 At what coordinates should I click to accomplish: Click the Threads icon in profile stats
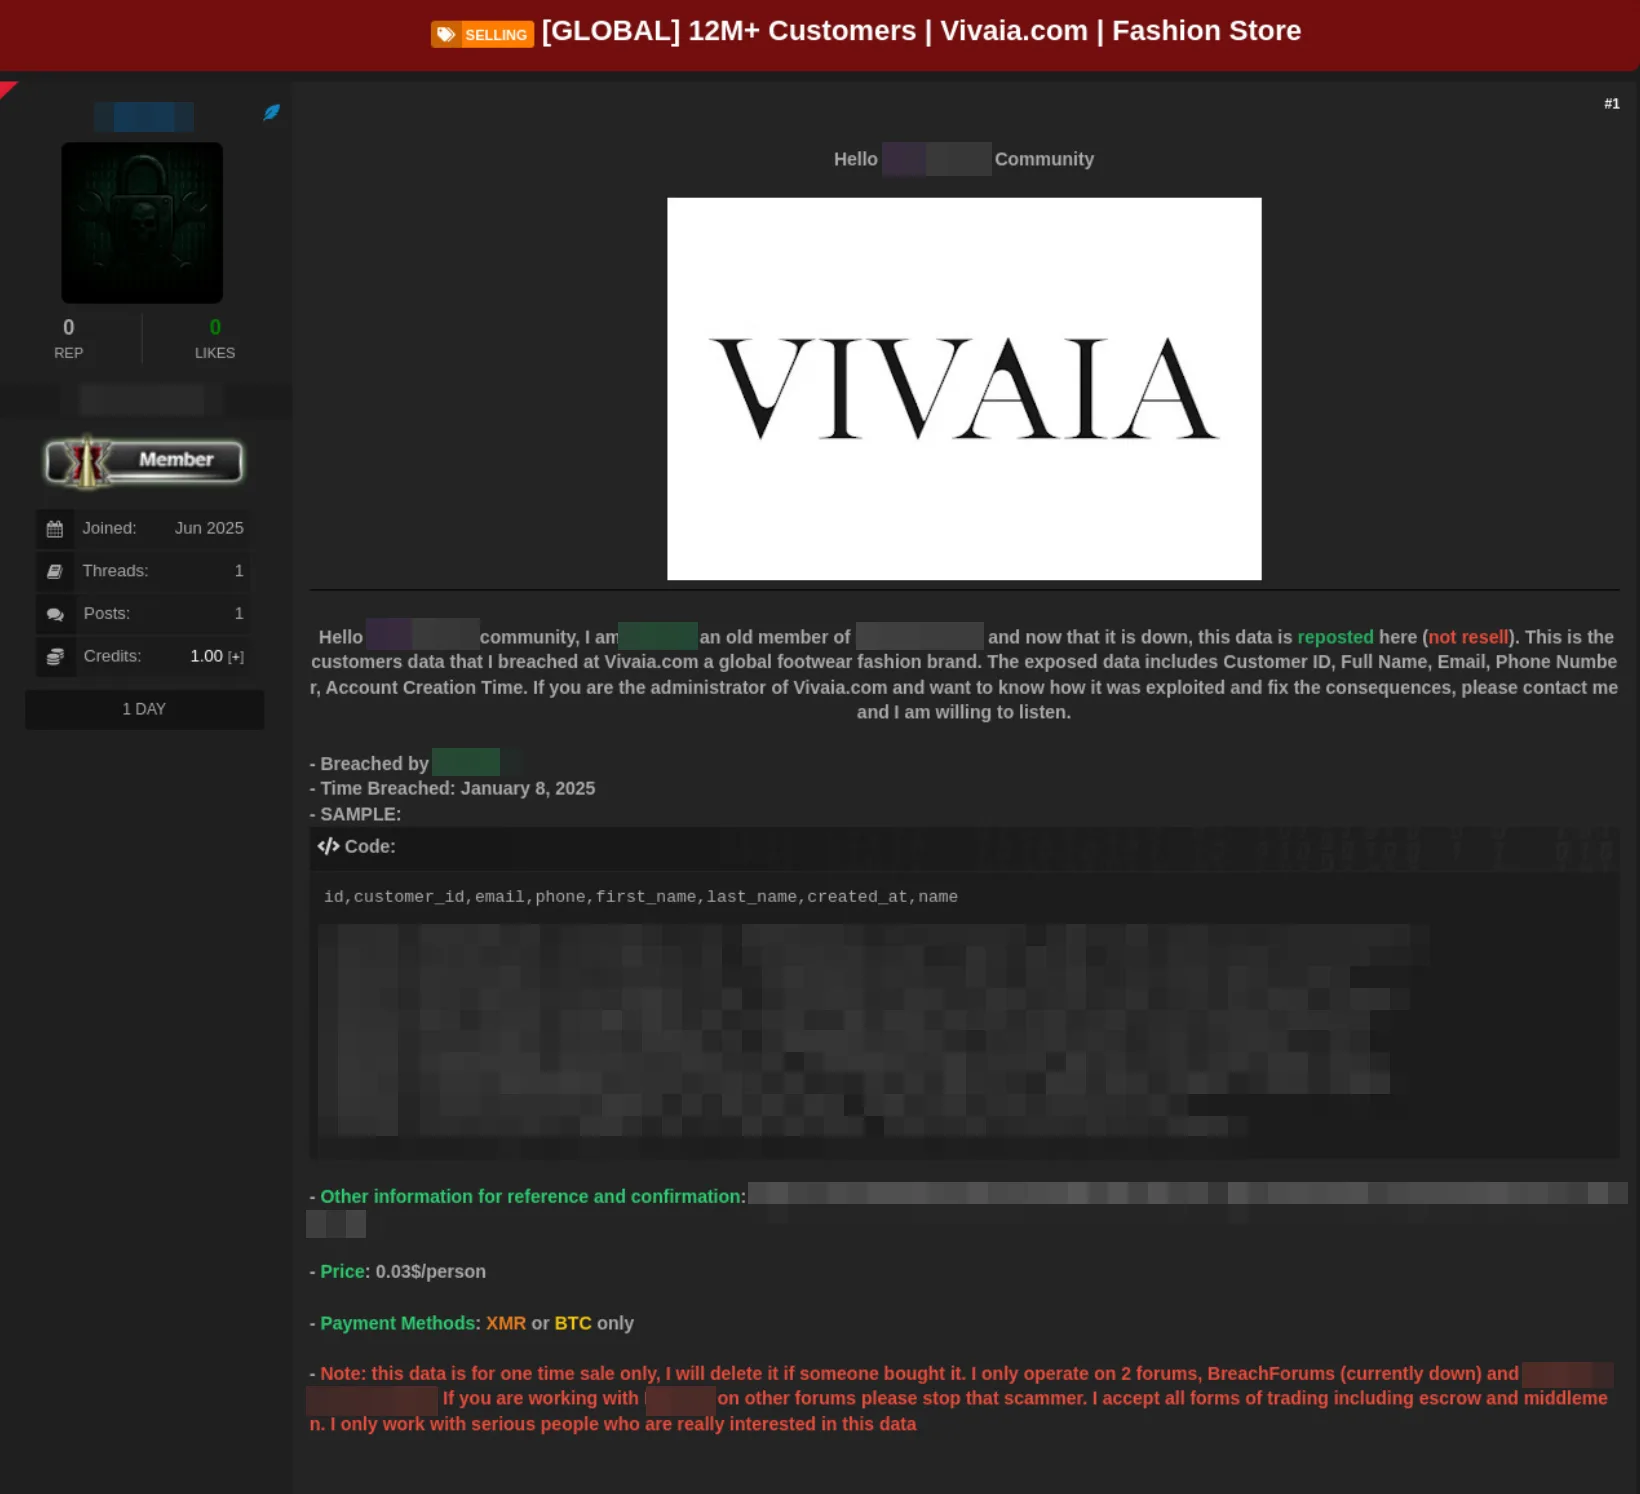click(55, 571)
